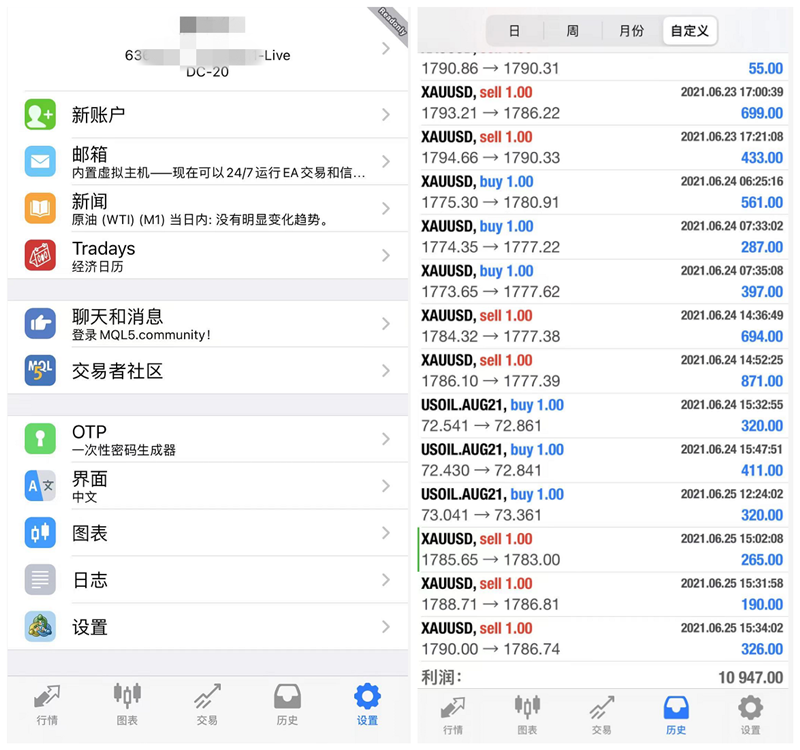800x750 pixels.
Task: Open 图表 settings list entry
Action: coord(208,533)
